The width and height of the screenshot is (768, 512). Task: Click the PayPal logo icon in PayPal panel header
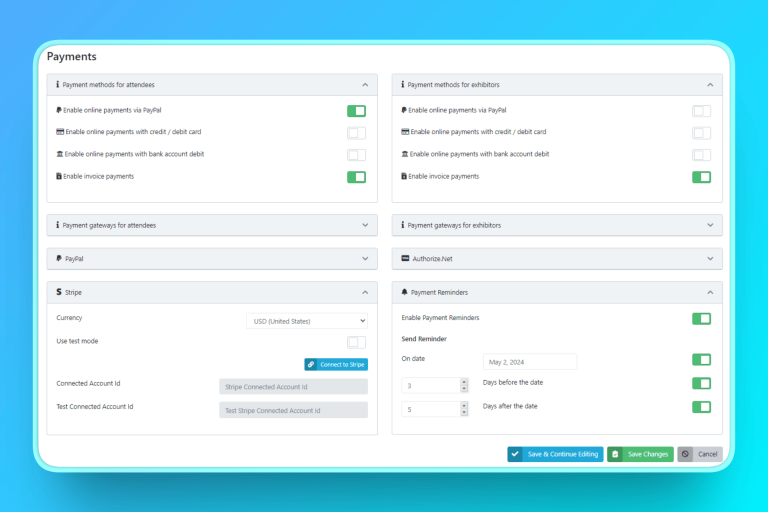(x=59, y=258)
